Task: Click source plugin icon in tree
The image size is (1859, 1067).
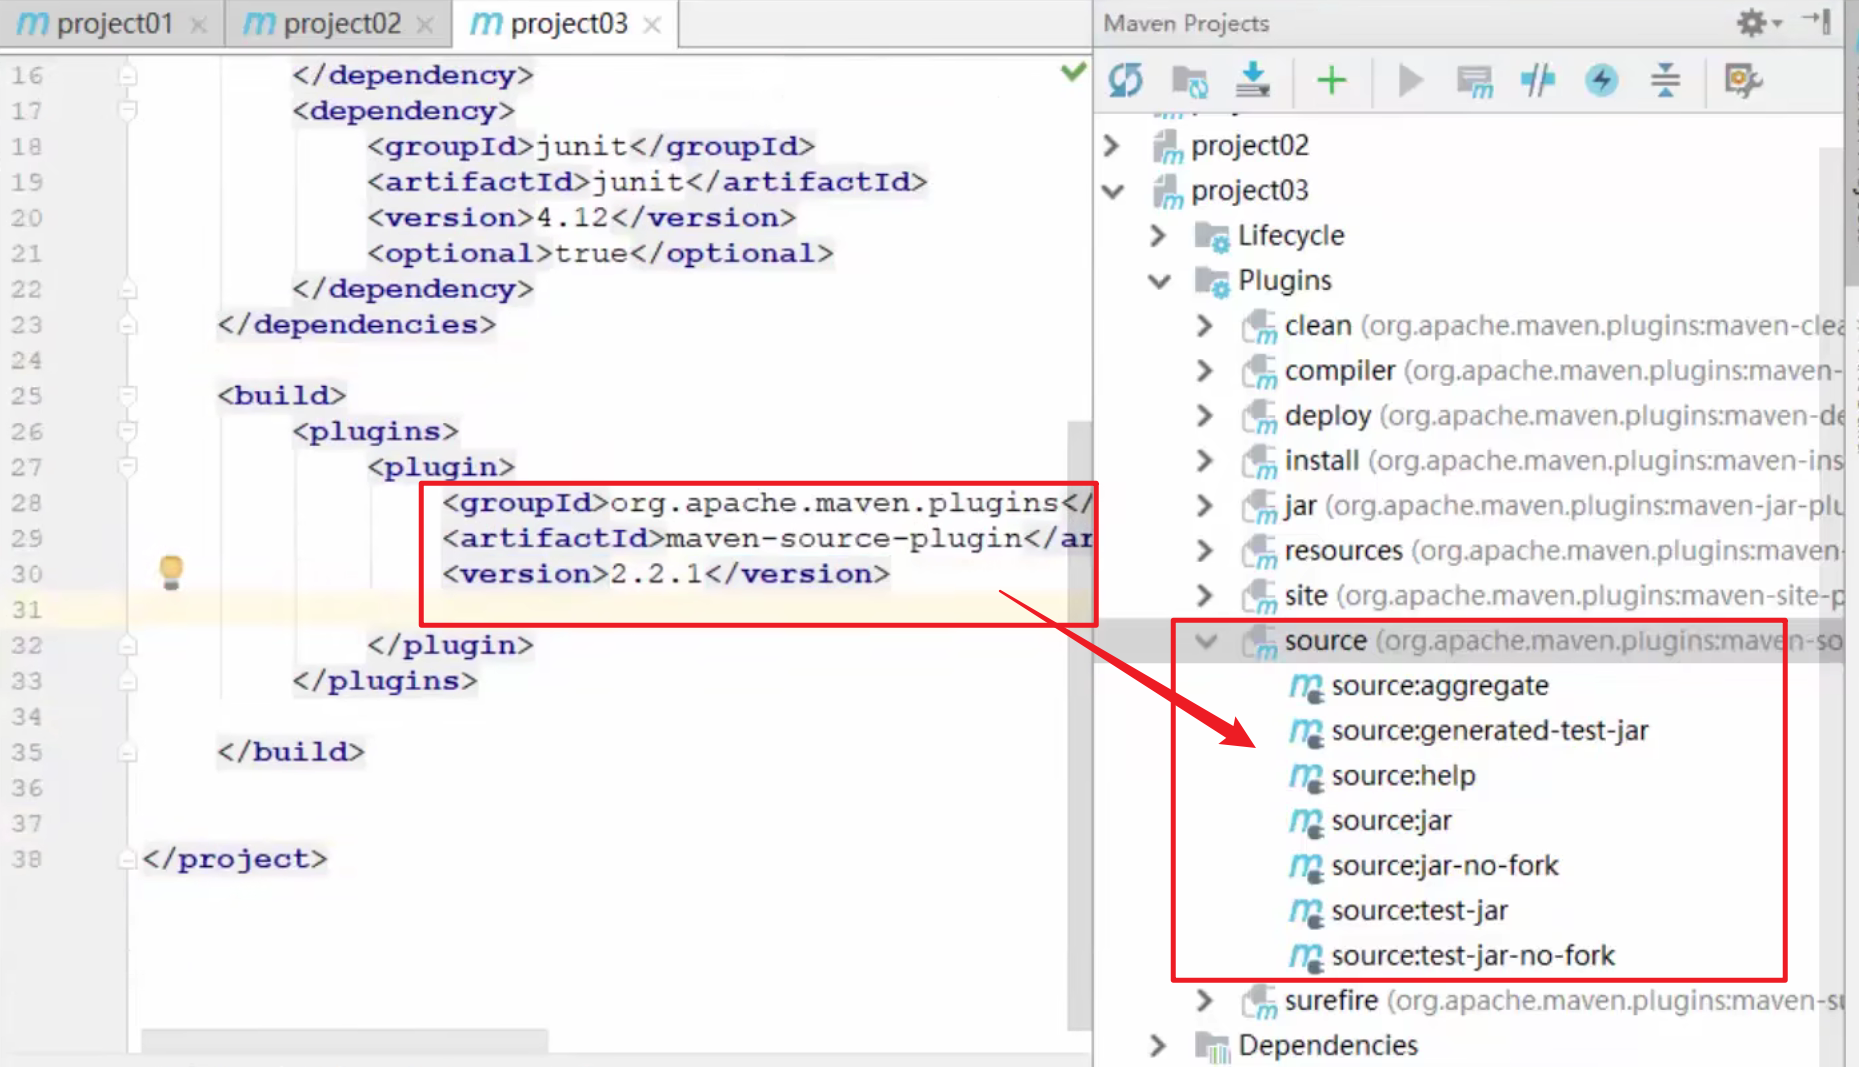Action: [x=1259, y=642]
